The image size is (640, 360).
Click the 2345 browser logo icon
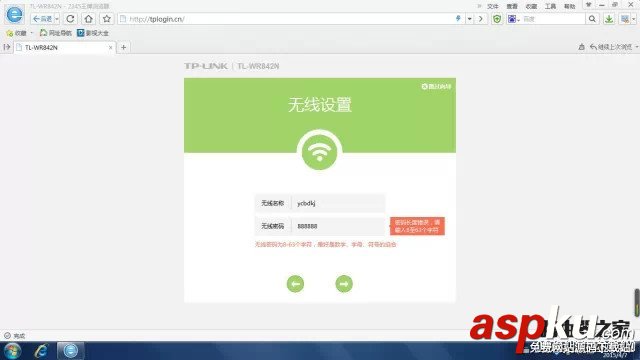click(x=14, y=15)
